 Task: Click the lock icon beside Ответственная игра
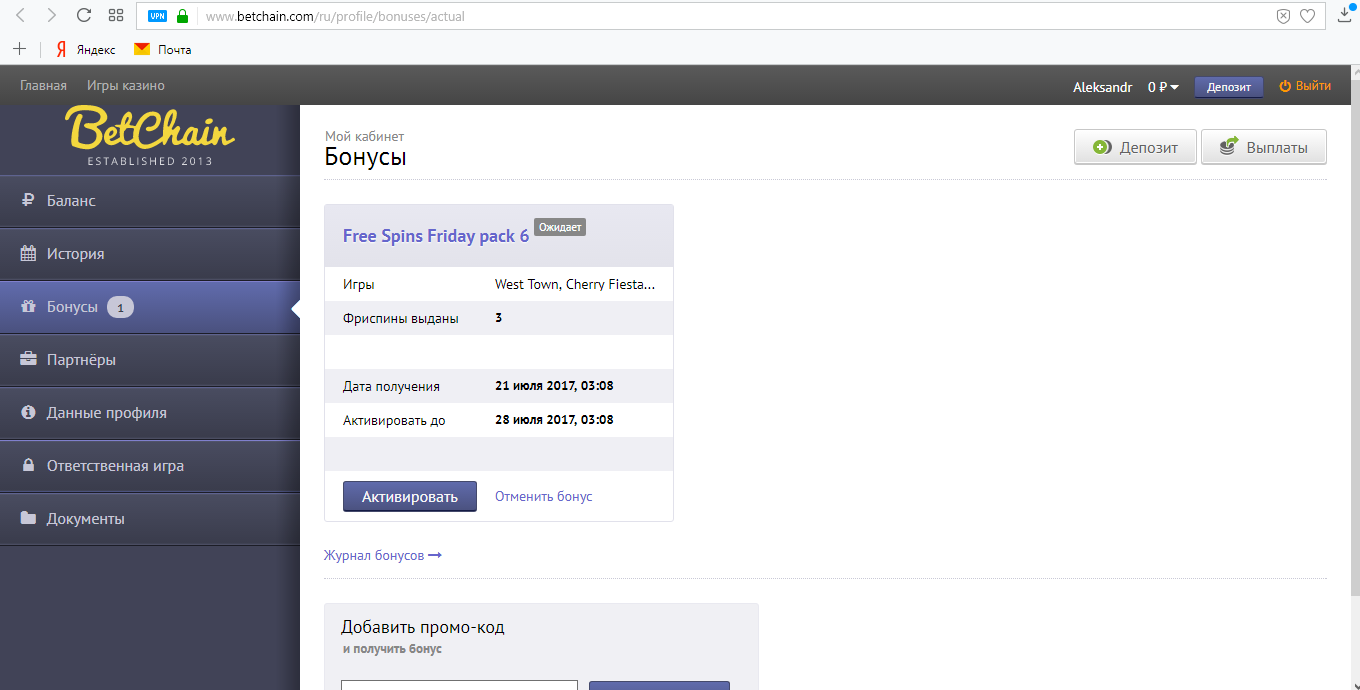(x=28, y=466)
